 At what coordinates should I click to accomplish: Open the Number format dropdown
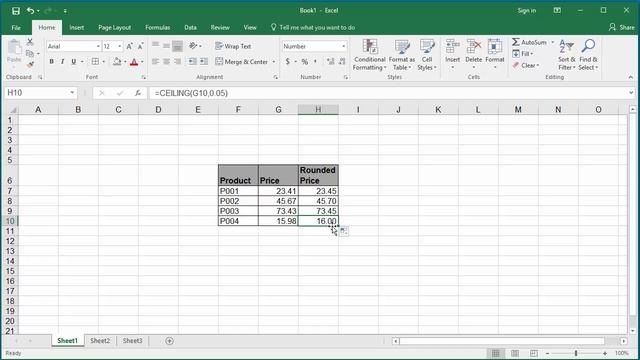(x=344, y=47)
